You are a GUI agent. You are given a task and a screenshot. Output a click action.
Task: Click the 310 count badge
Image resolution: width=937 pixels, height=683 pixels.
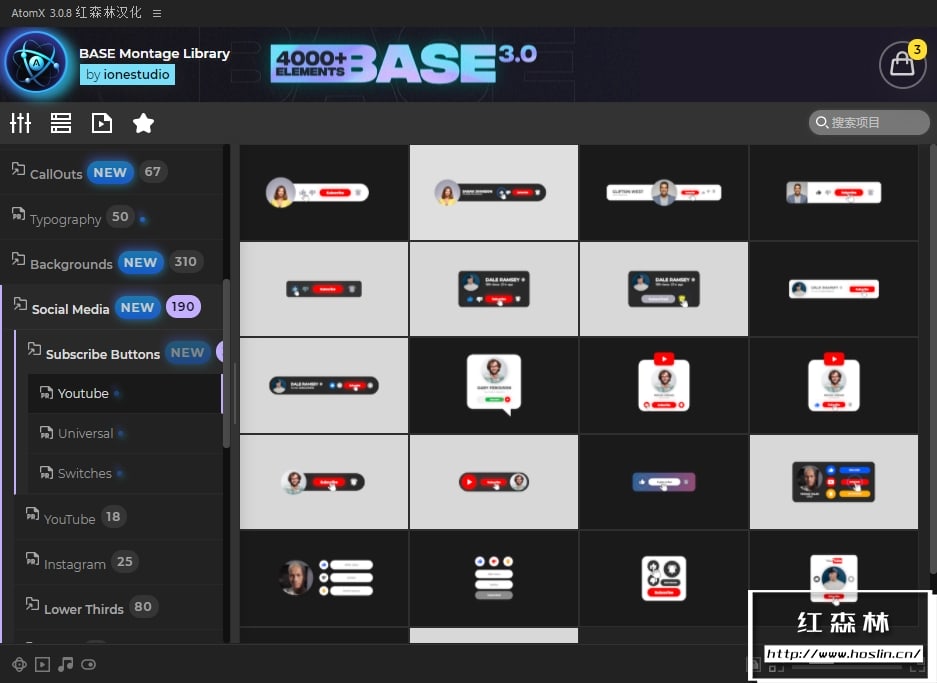185,262
